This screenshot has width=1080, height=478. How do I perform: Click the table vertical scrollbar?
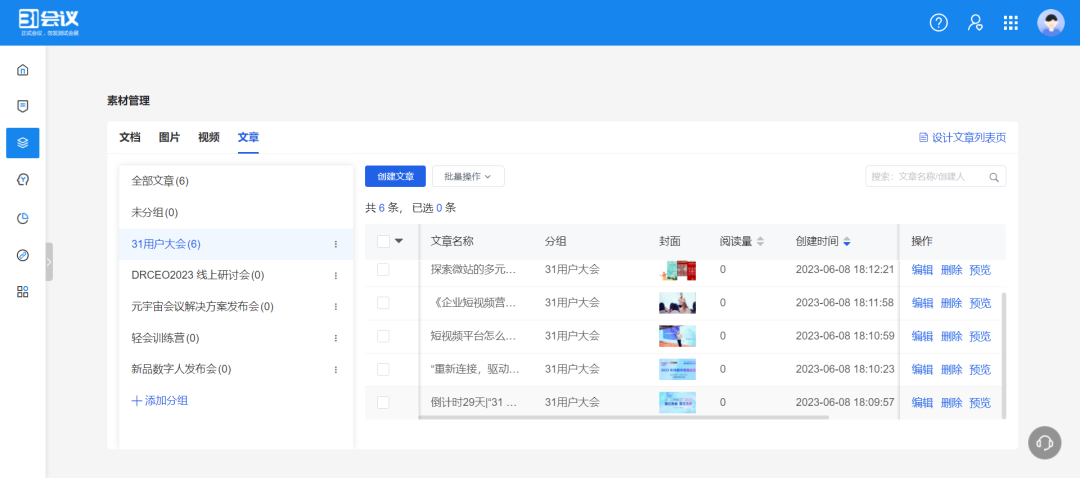pyautogui.click(x=1004, y=355)
